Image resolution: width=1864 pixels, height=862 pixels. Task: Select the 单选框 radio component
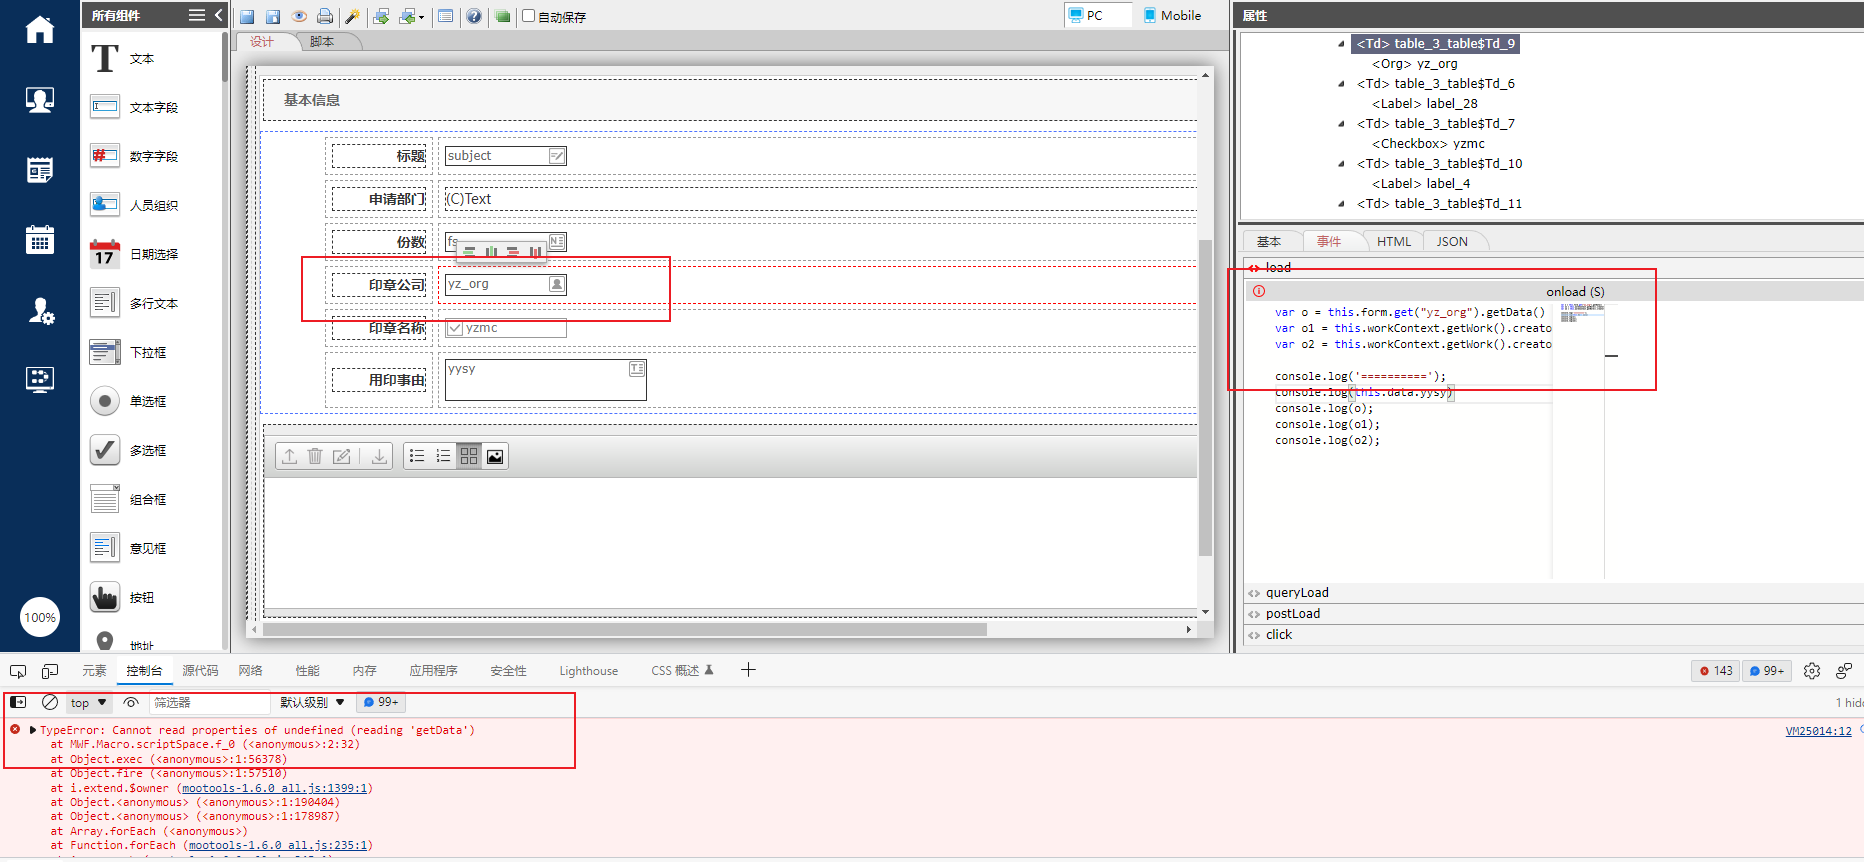[148, 401]
